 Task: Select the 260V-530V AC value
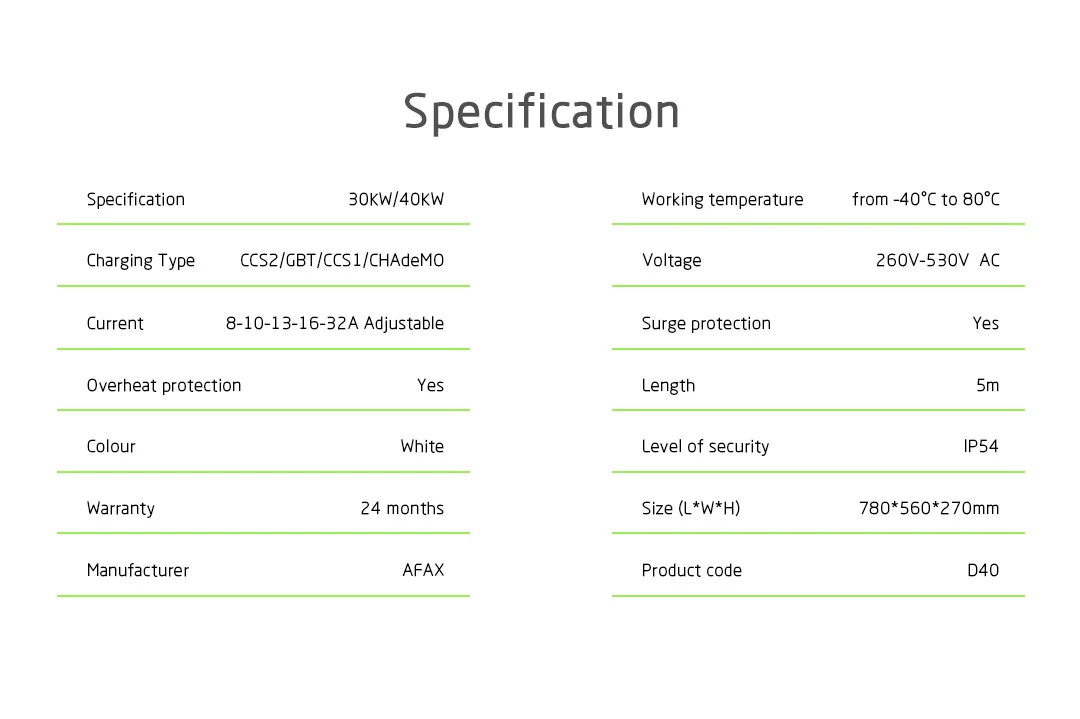point(937,261)
